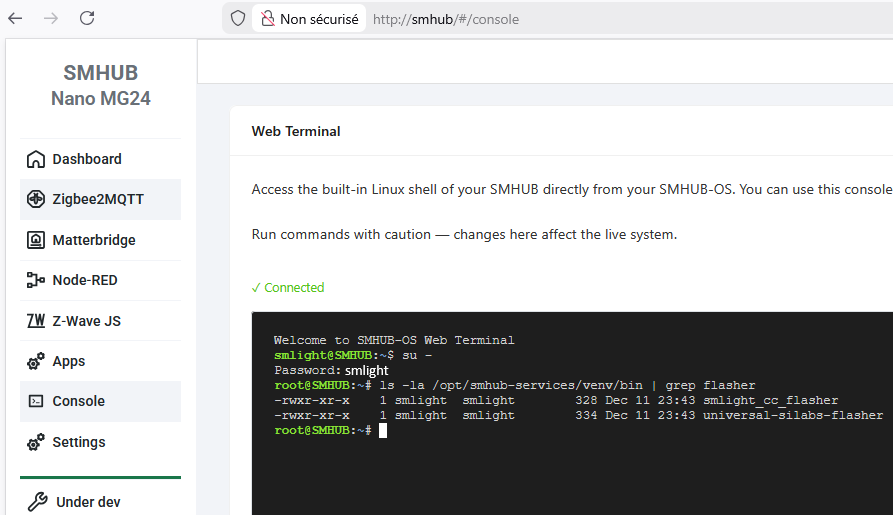Select the Console menu entry
The image size is (893, 515).
(x=100, y=401)
